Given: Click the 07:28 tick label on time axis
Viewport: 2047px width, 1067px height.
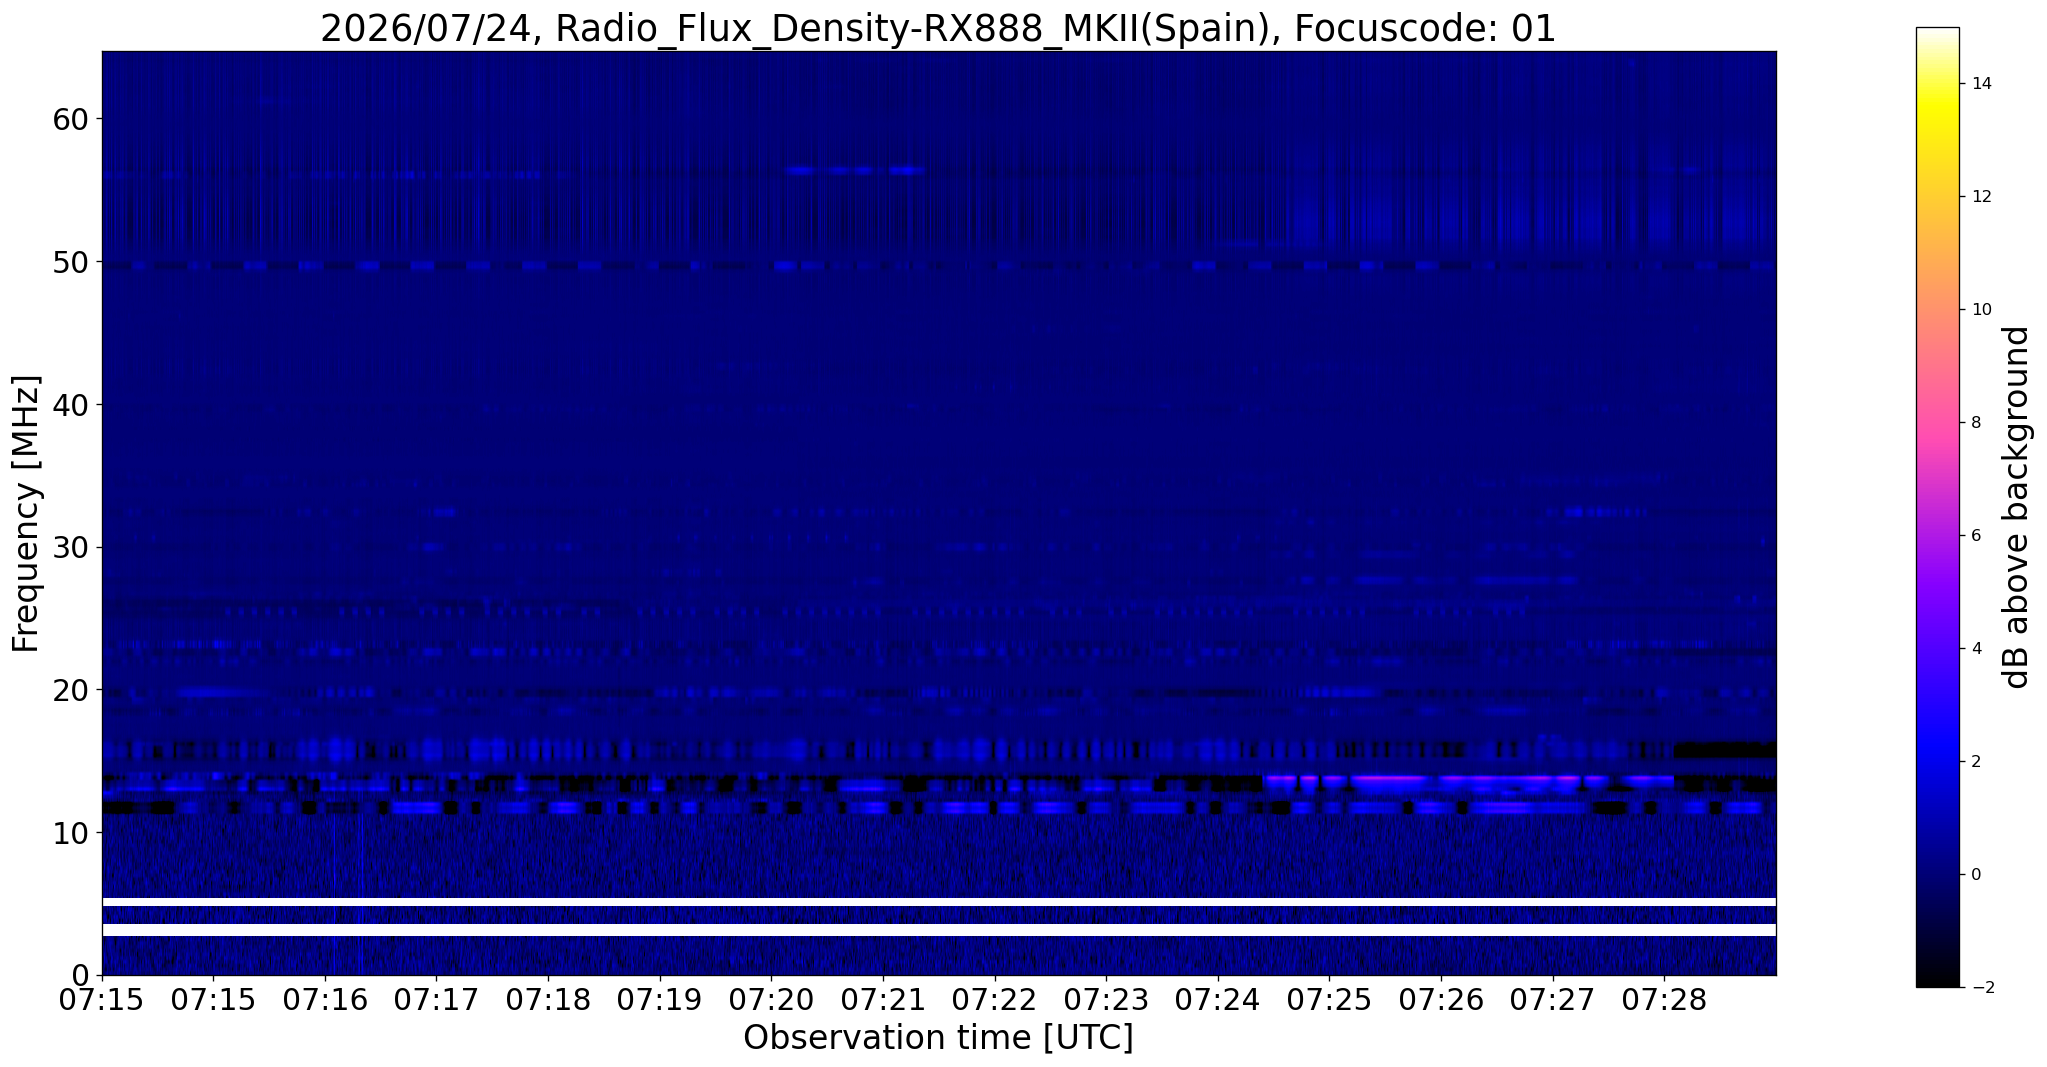Looking at the screenshot, I should click(1664, 1000).
